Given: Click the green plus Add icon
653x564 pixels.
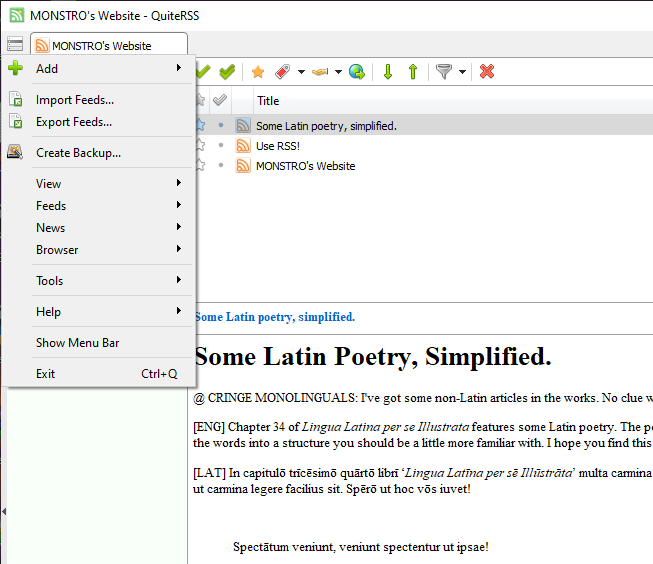Looking at the screenshot, I should (15, 68).
